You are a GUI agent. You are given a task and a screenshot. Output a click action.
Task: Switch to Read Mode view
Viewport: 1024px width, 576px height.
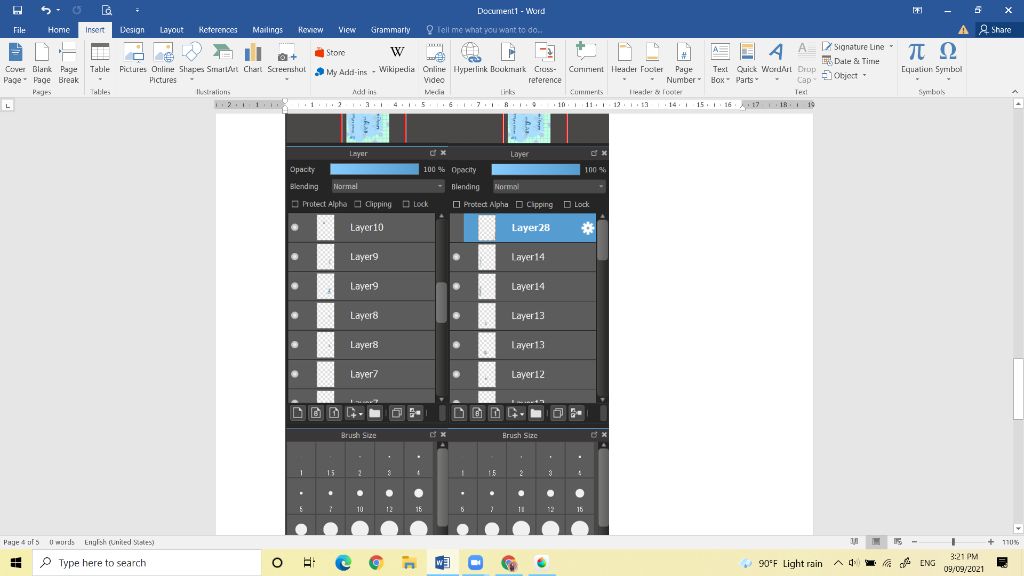pyautogui.click(x=854, y=542)
